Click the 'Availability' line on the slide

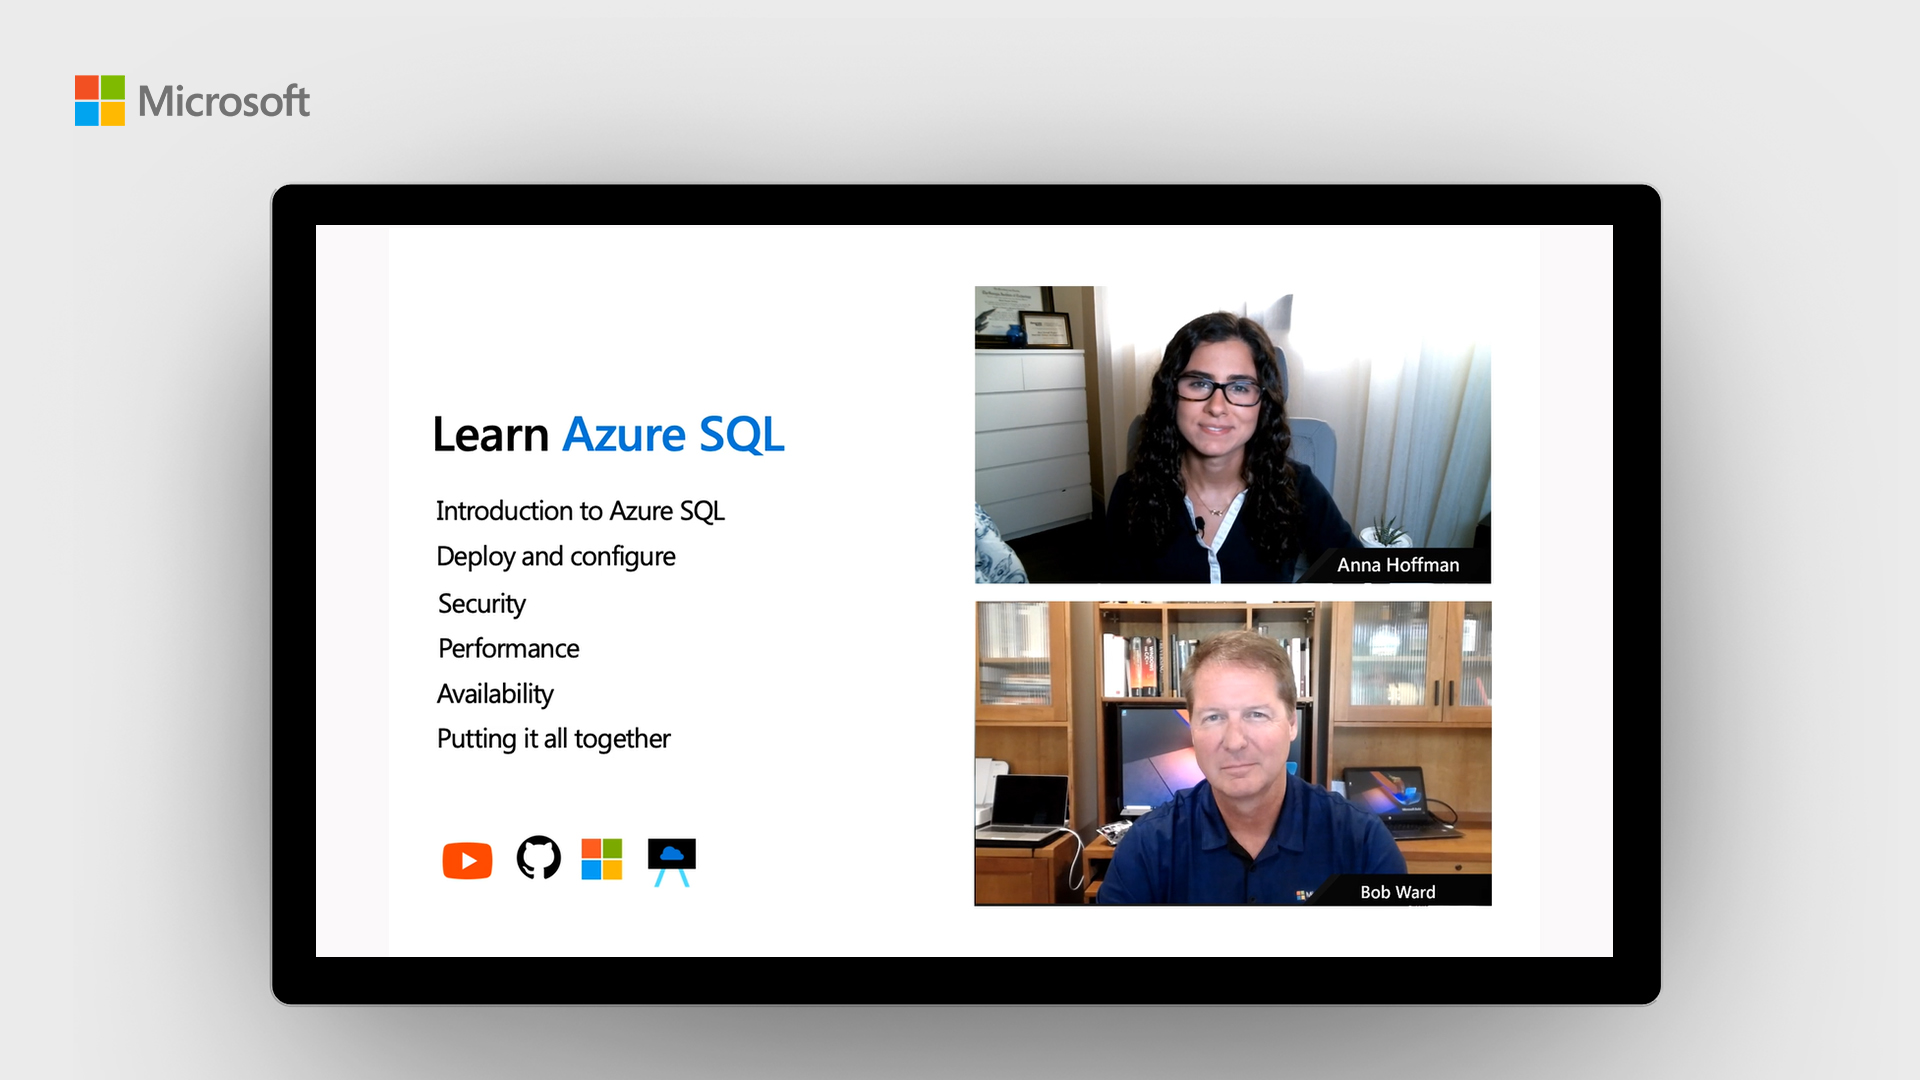pyautogui.click(x=494, y=693)
